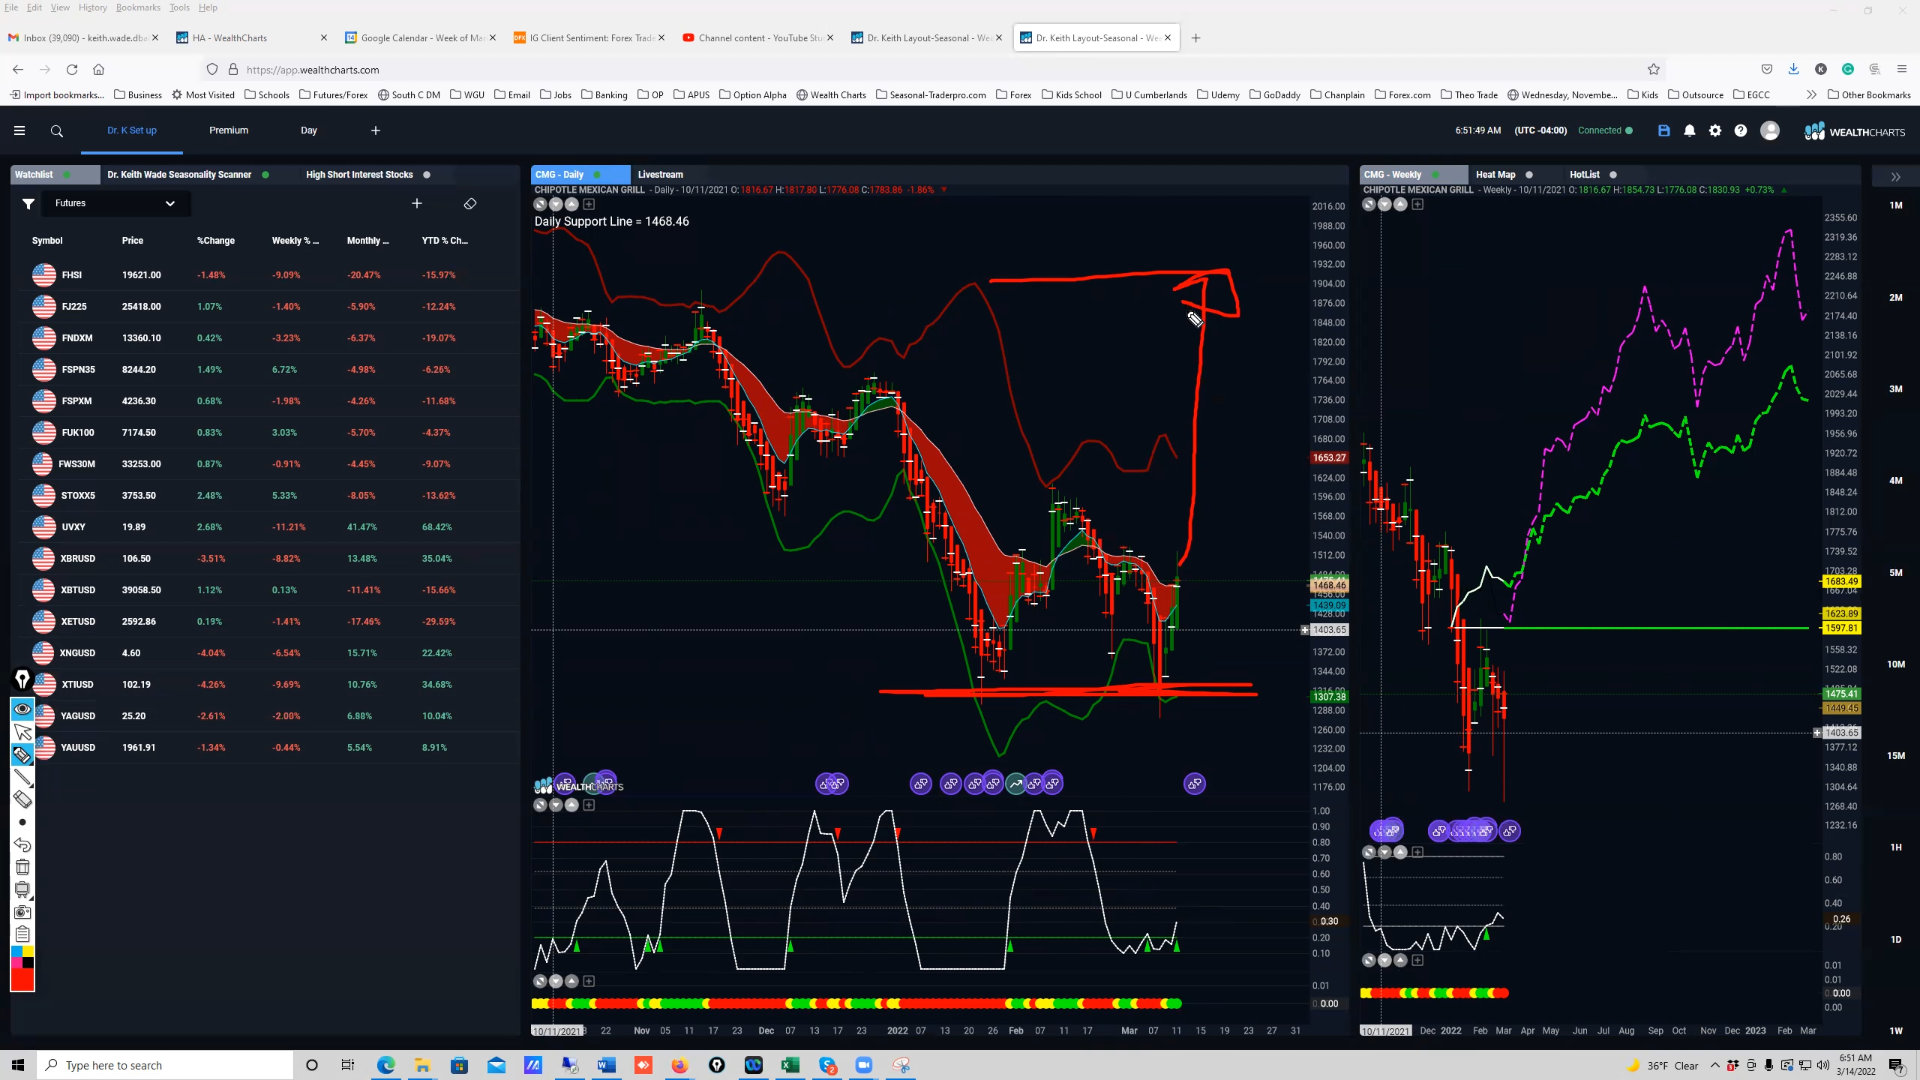Add a new workspace tab
The image size is (1920, 1080).
pos(376,131)
